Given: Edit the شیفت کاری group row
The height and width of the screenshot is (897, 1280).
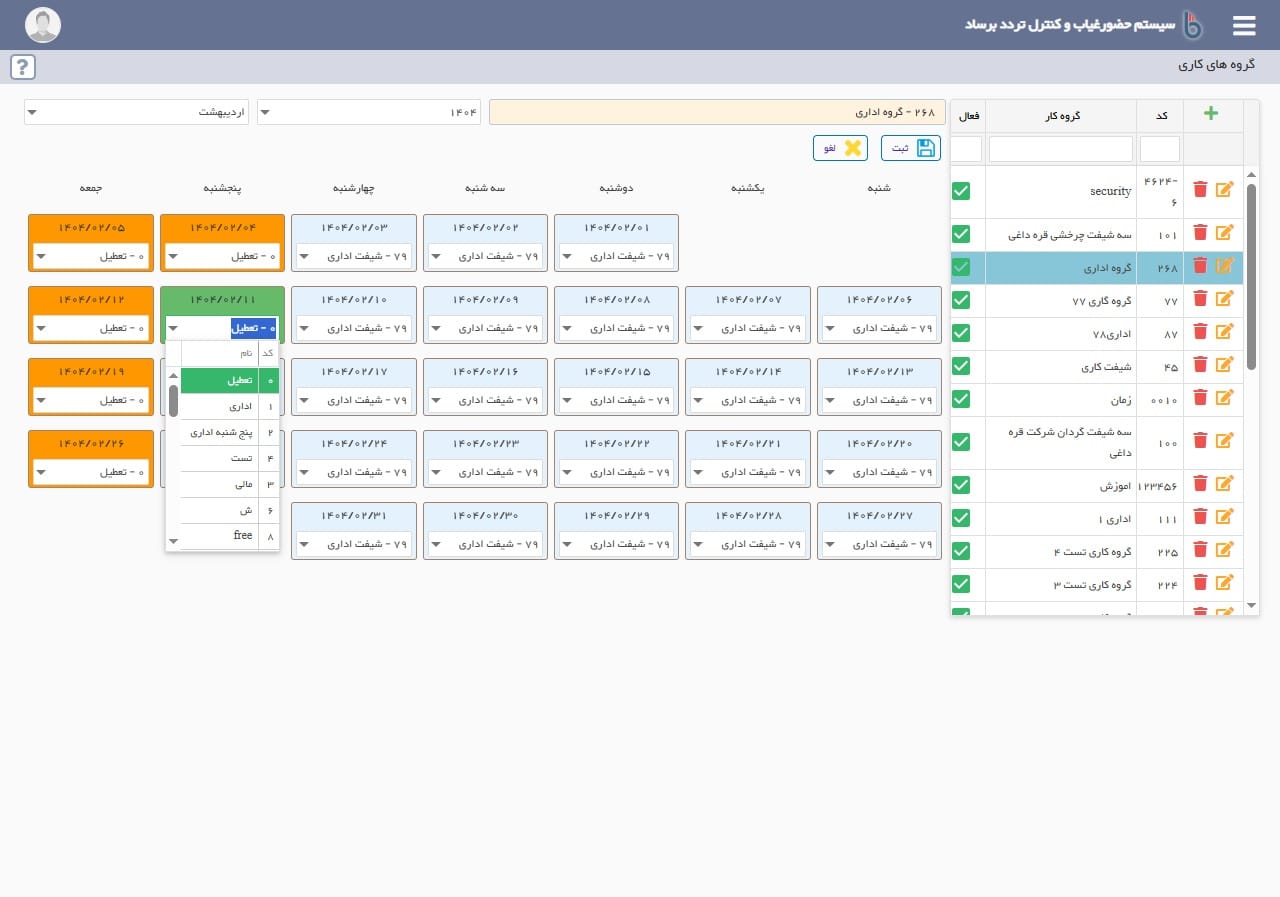Looking at the screenshot, I should point(1224,365).
